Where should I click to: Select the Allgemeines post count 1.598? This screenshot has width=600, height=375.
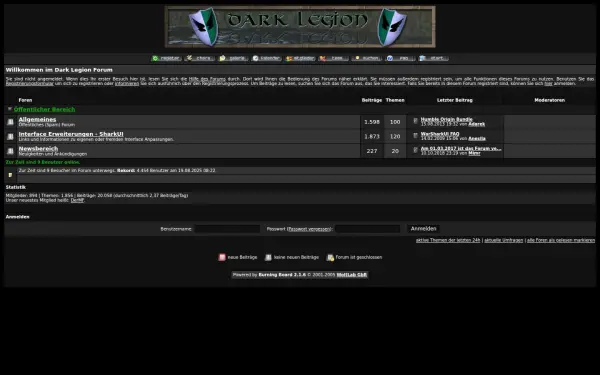pos(372,122)
